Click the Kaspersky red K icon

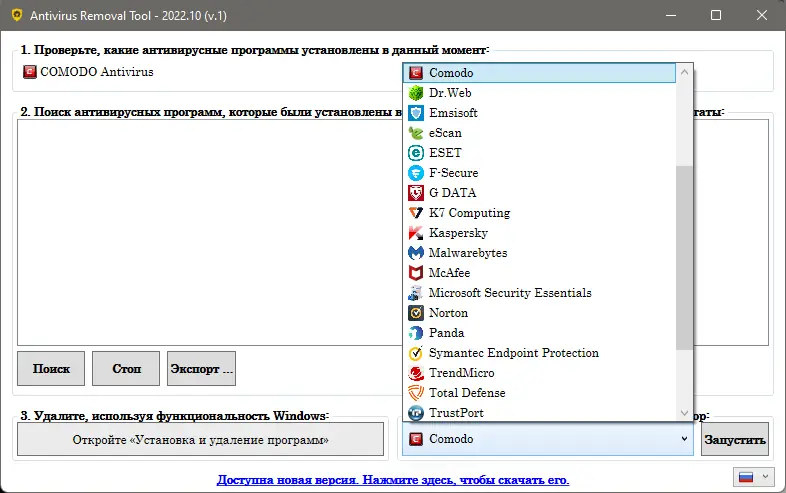pyautogui.click(x=416, y=233)
